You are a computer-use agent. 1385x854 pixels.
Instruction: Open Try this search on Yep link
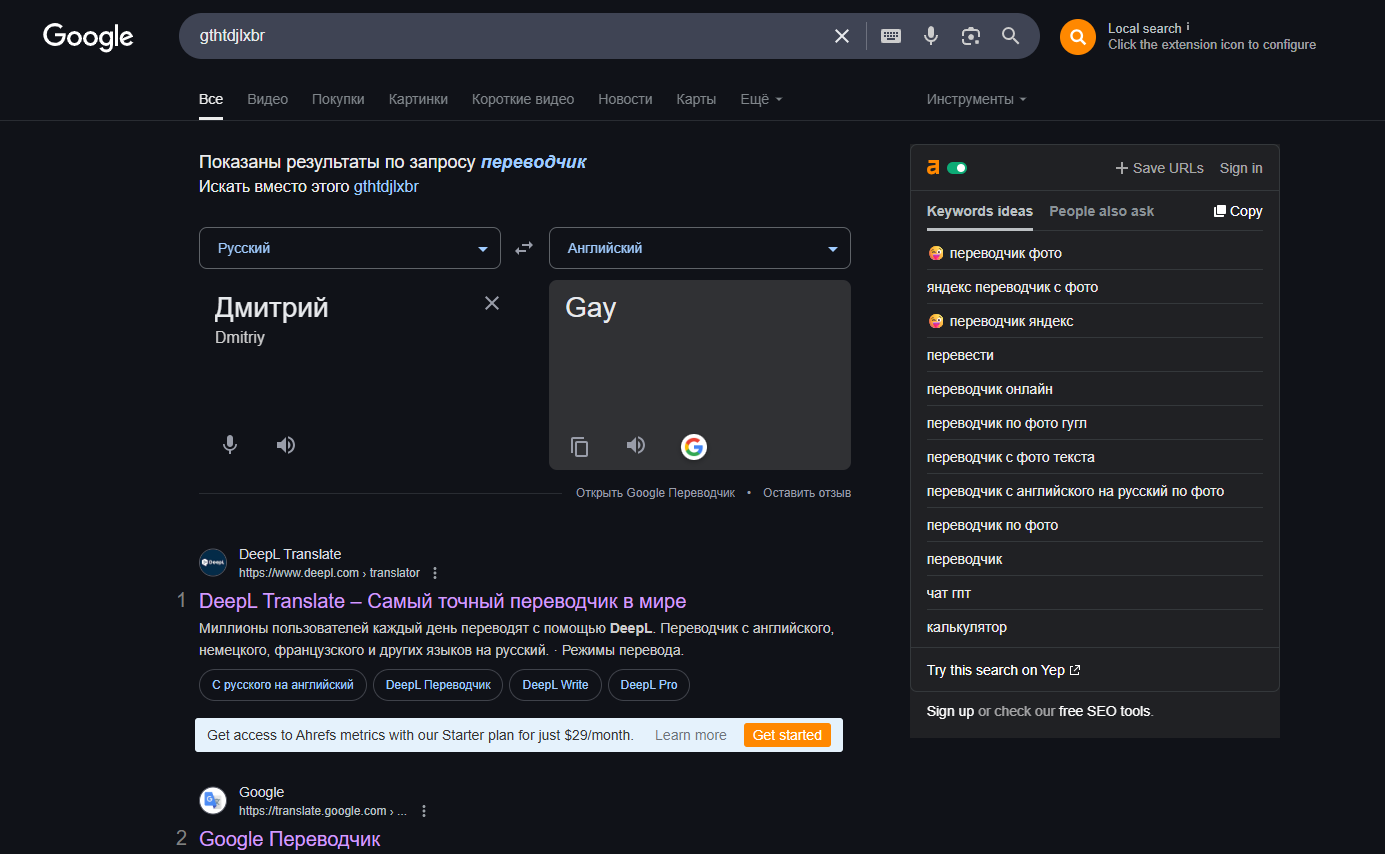pyautogui.click(x=1003, y=670)
